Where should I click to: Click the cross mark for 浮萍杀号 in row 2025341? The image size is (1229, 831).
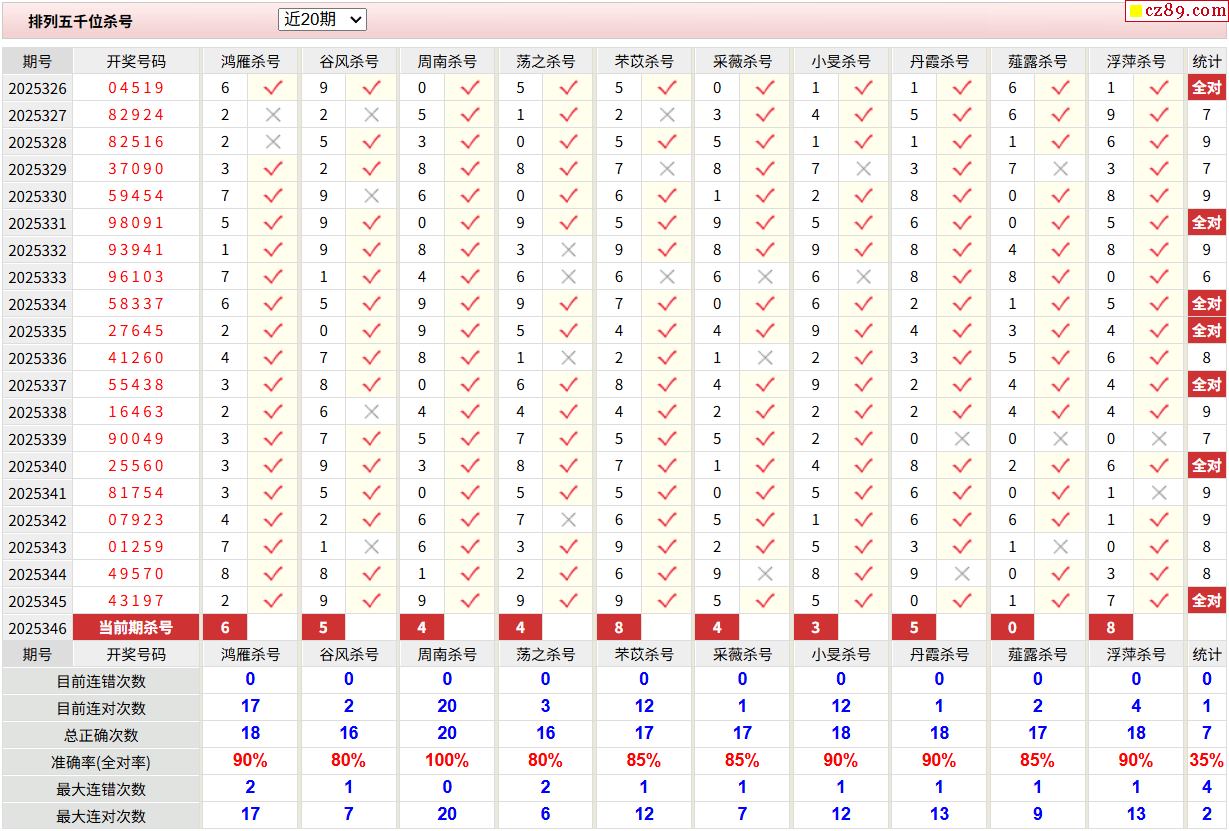pos(1159,493)
